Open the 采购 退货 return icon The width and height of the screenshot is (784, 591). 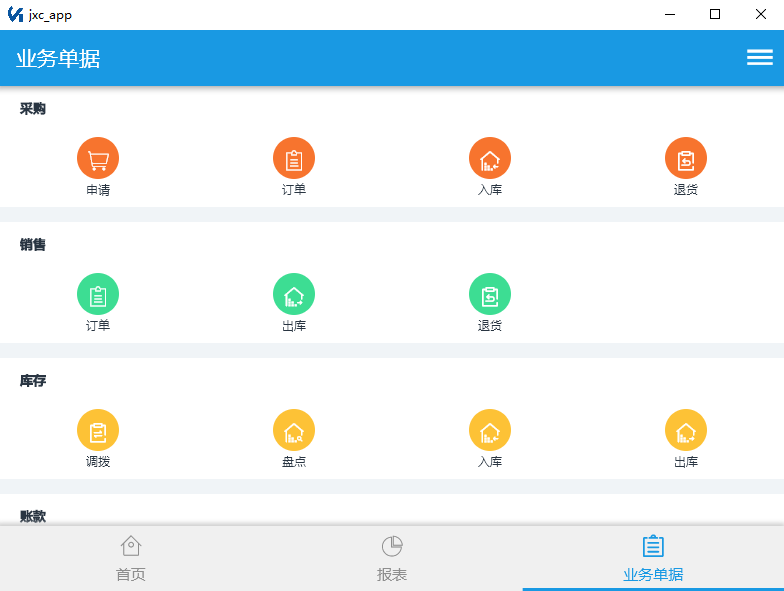tap(686, 158)
